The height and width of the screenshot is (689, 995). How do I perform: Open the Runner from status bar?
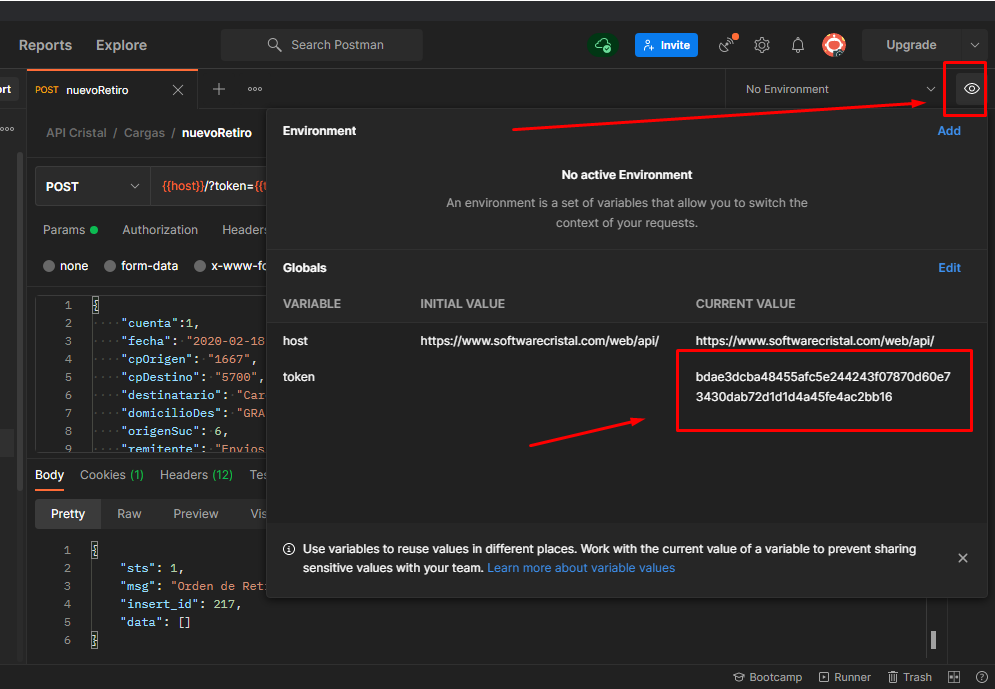tap(845, 677)
